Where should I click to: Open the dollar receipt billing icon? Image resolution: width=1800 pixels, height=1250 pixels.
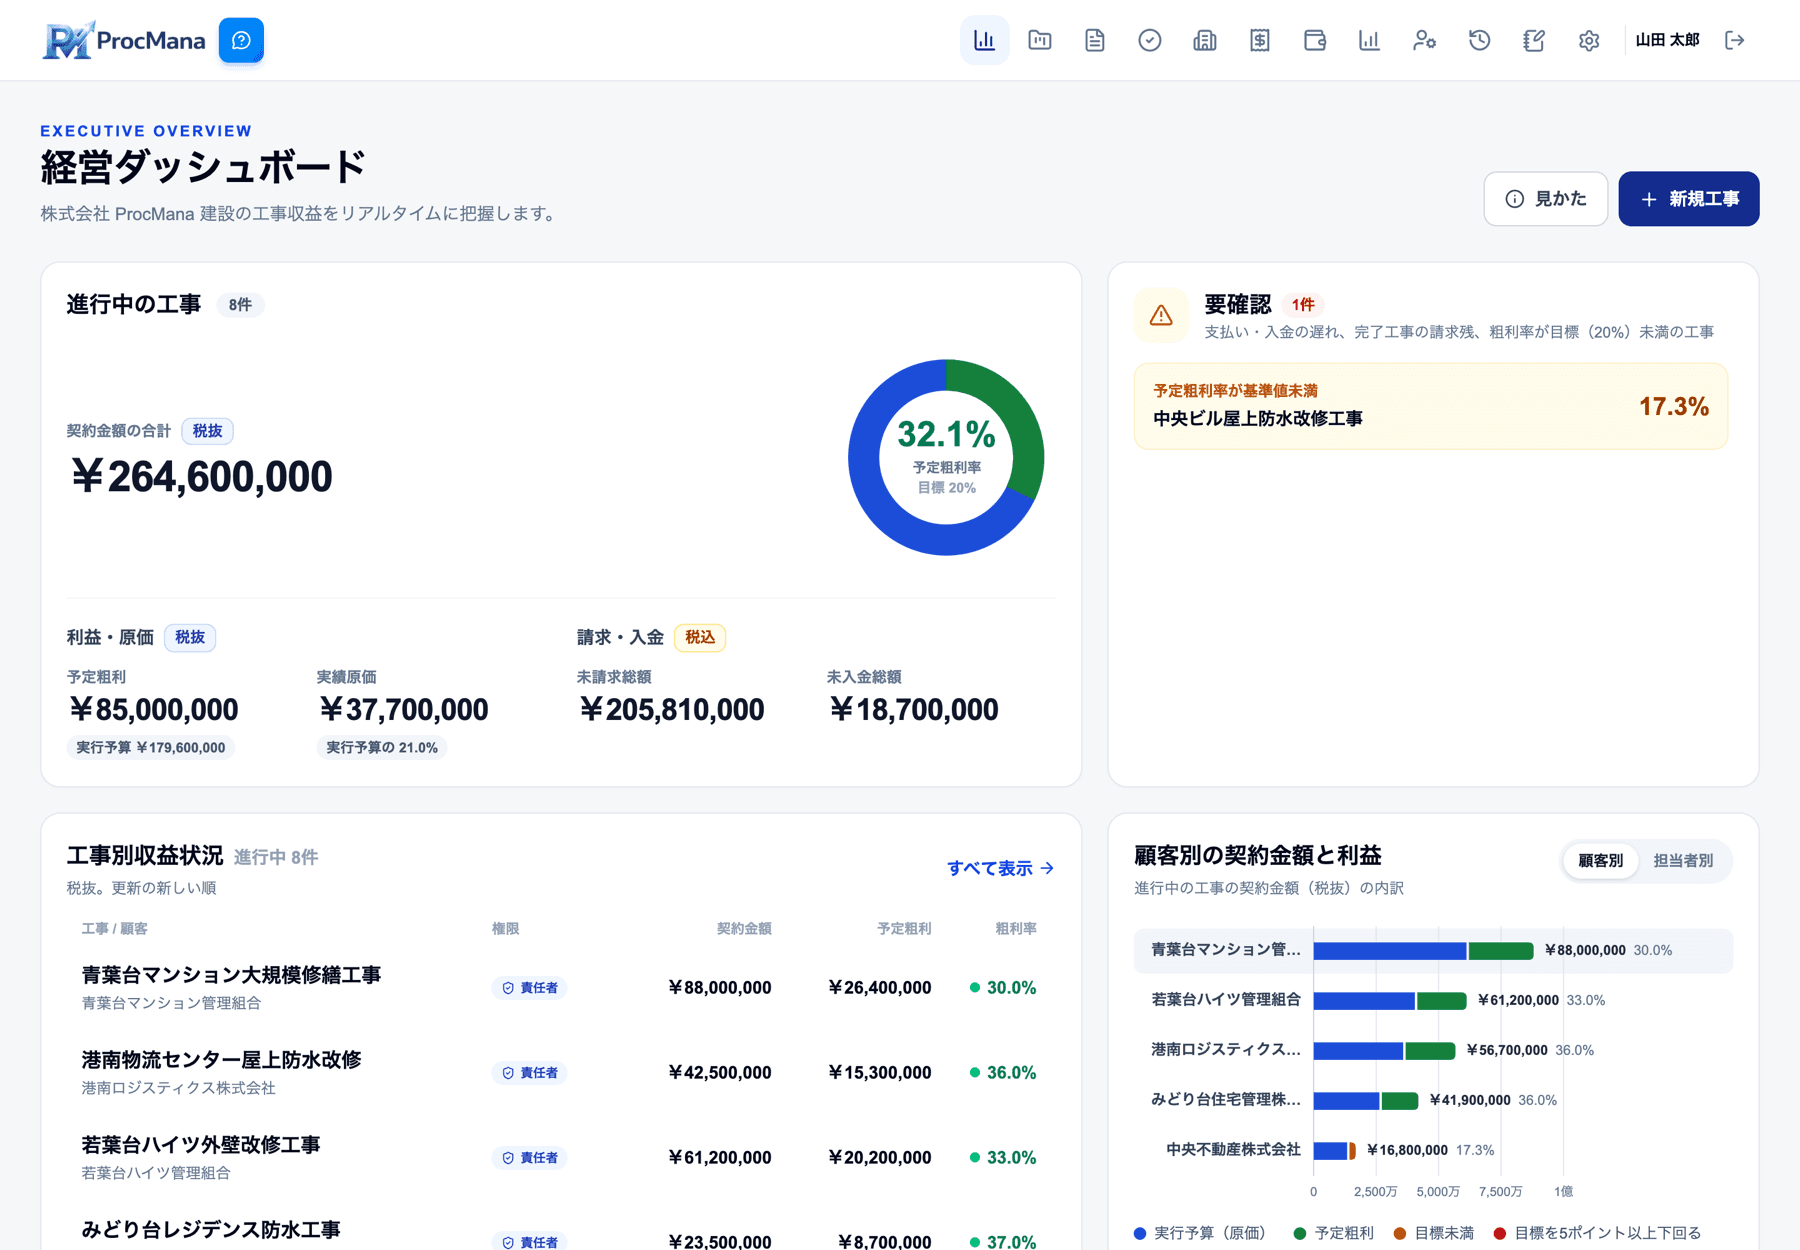(x=1259, y=40)
